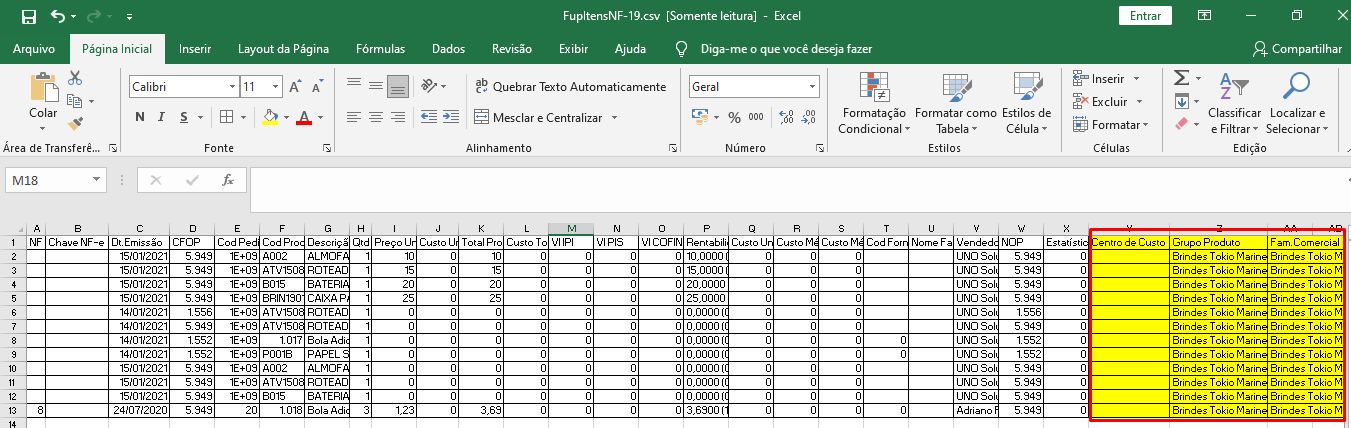Click the percent style icon
The height and width of the screenshot is (428, 1351).
click(734, 118)
